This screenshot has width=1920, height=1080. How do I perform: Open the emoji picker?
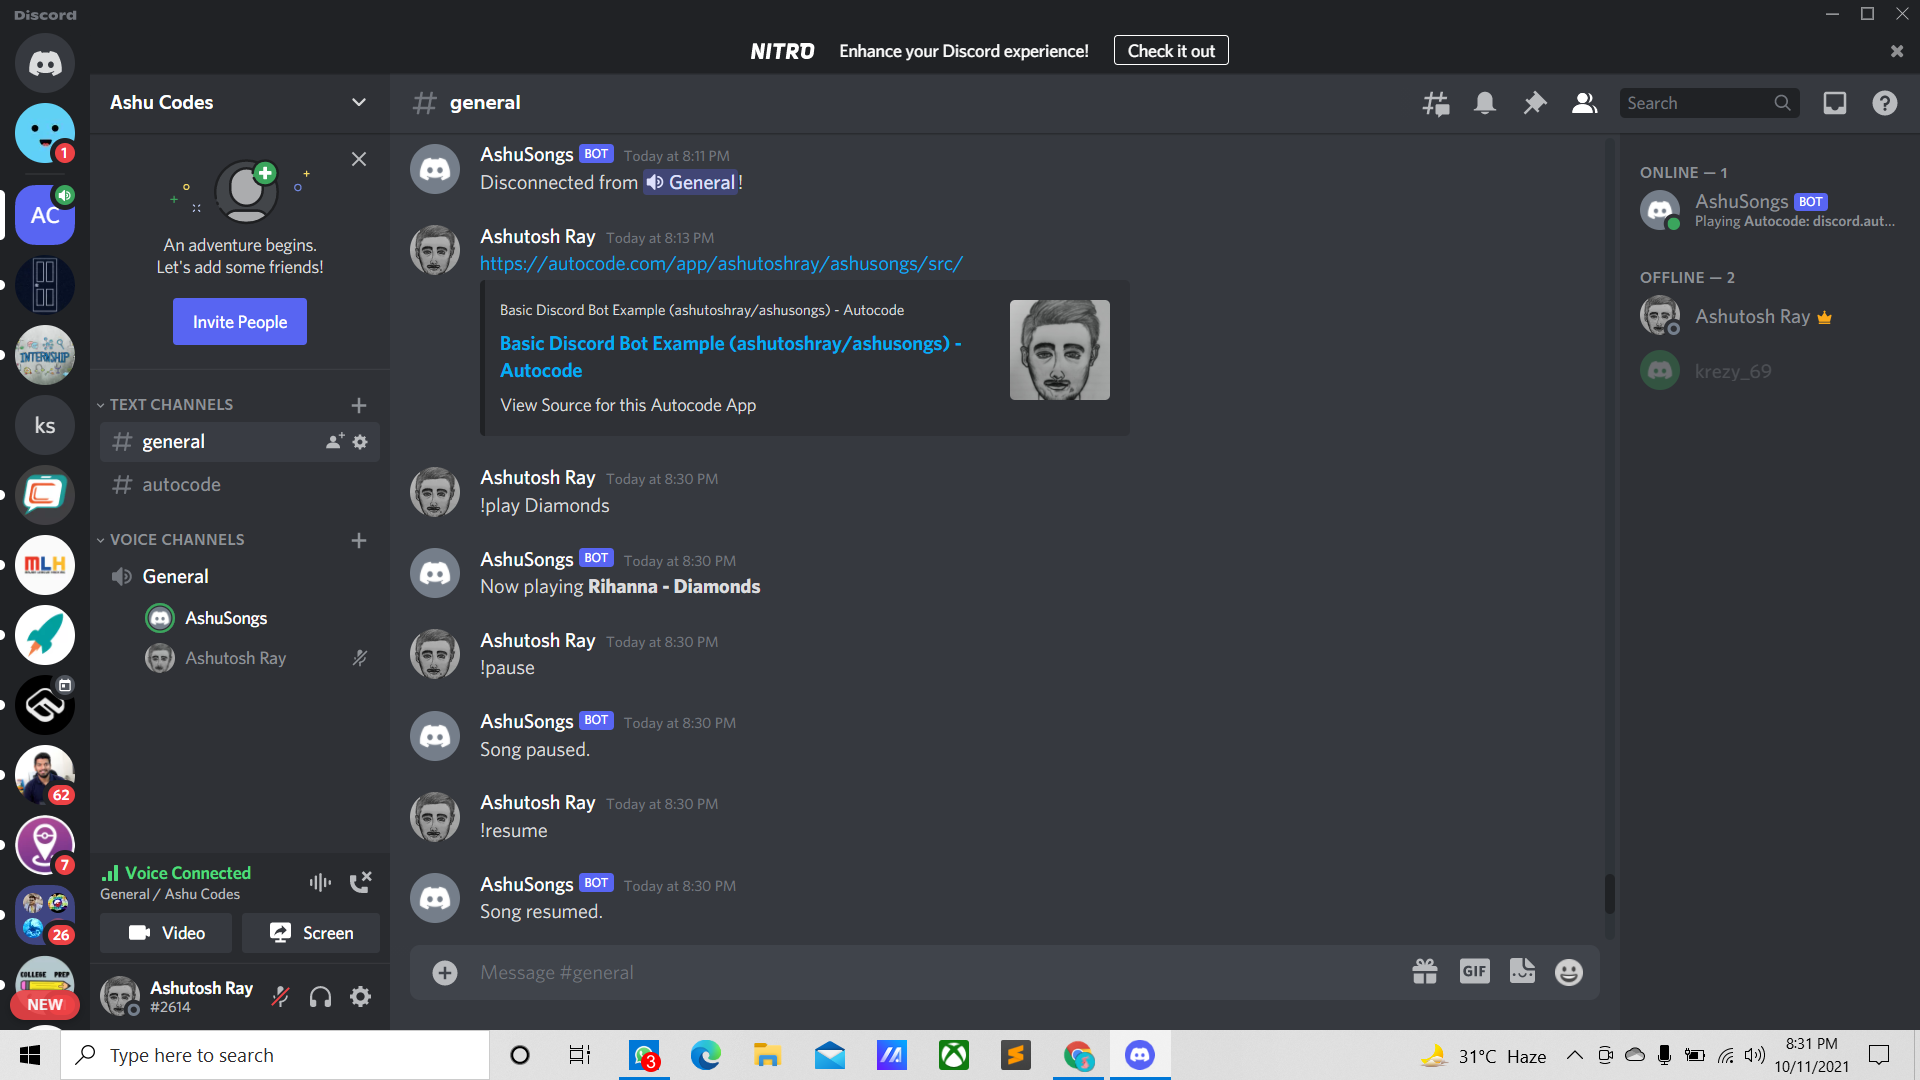[x=1569, y=971]
